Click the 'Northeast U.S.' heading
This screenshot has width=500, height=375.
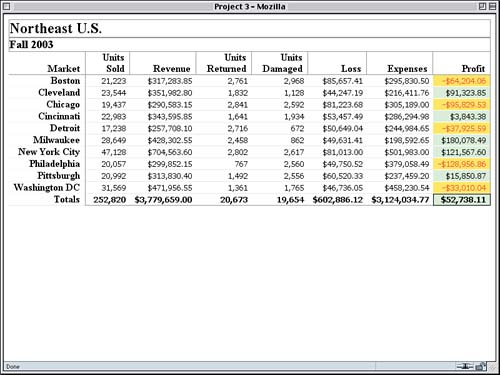click(x=56, y=29)
